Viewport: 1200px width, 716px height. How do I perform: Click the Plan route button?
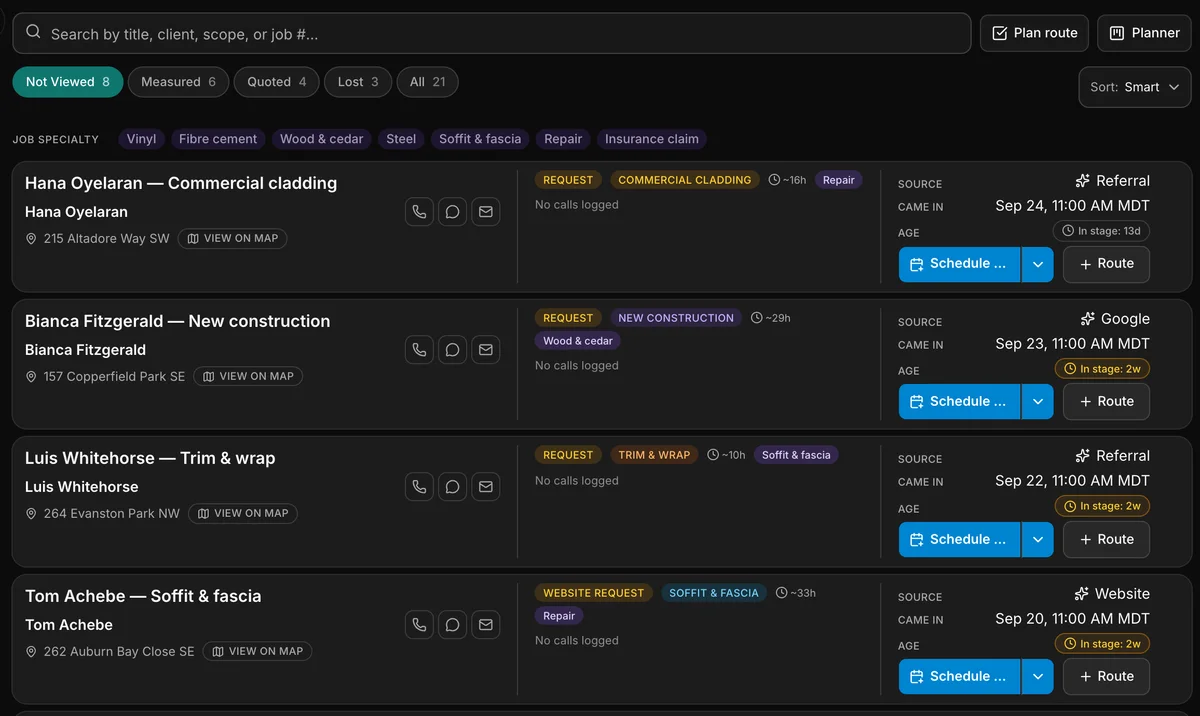pos(1034,33)
